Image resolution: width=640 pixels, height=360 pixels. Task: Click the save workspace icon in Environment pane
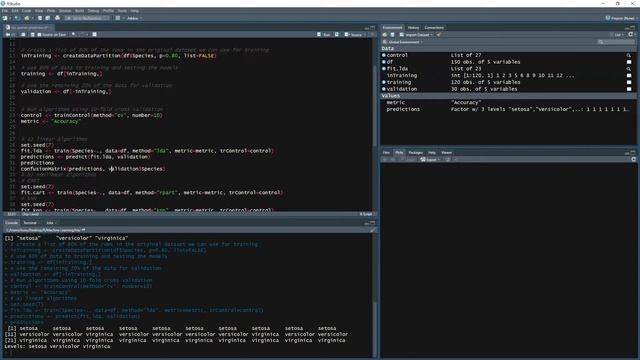pos(392,35)
